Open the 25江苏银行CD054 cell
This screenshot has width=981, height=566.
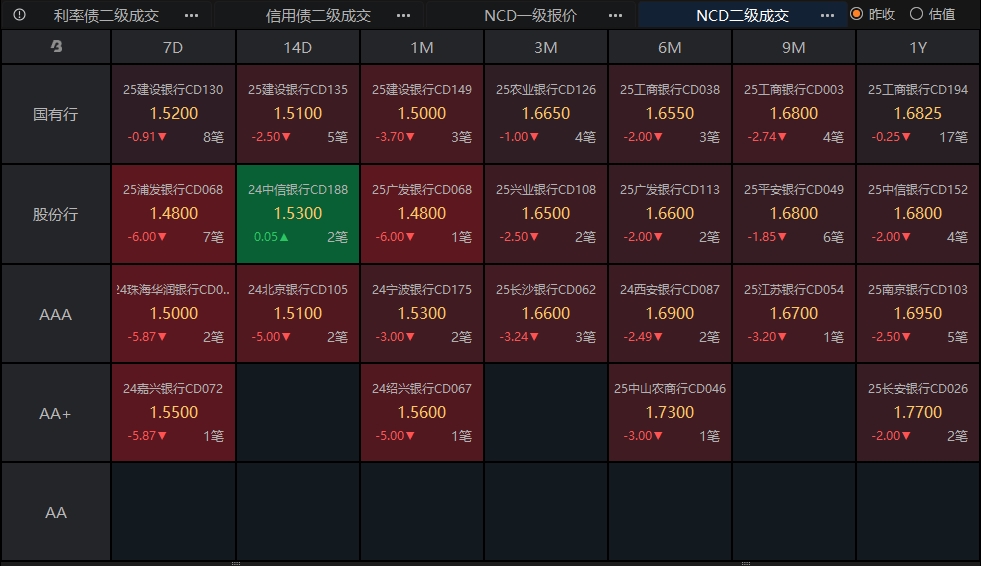point(793,313)
